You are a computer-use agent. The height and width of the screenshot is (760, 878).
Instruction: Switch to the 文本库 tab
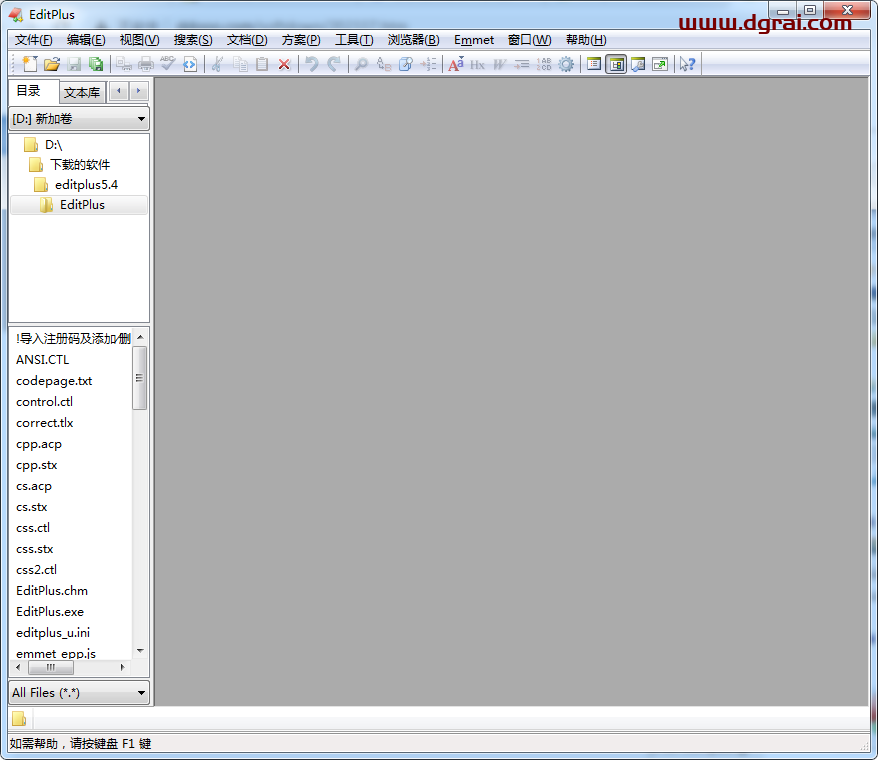pyautogui.click(x=81, y=92)
